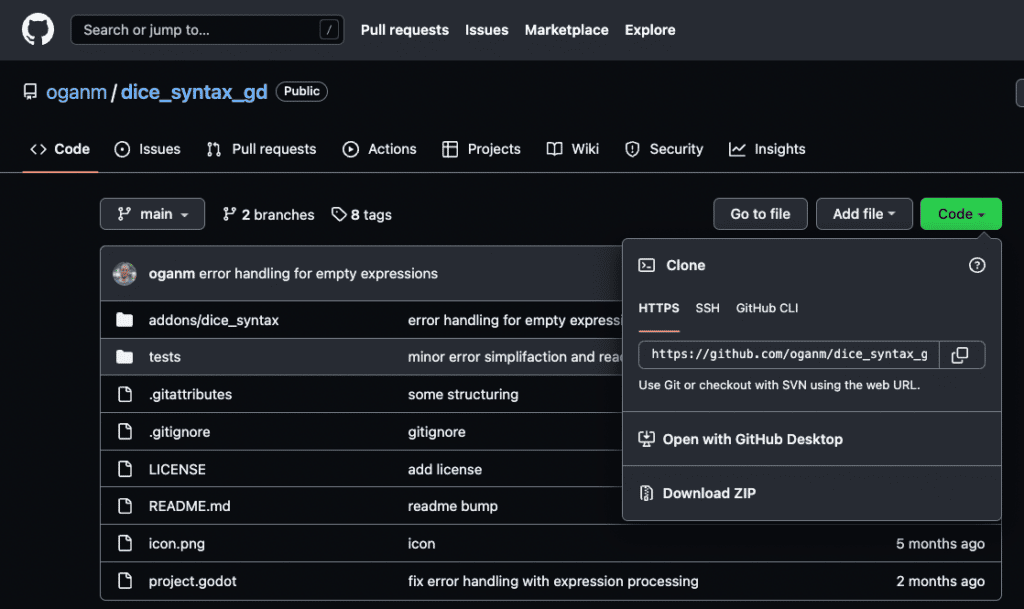The width and height of the screenshot is (1024, 609).
Task: Focus the Search or jump to field
Action: point(207,30)
